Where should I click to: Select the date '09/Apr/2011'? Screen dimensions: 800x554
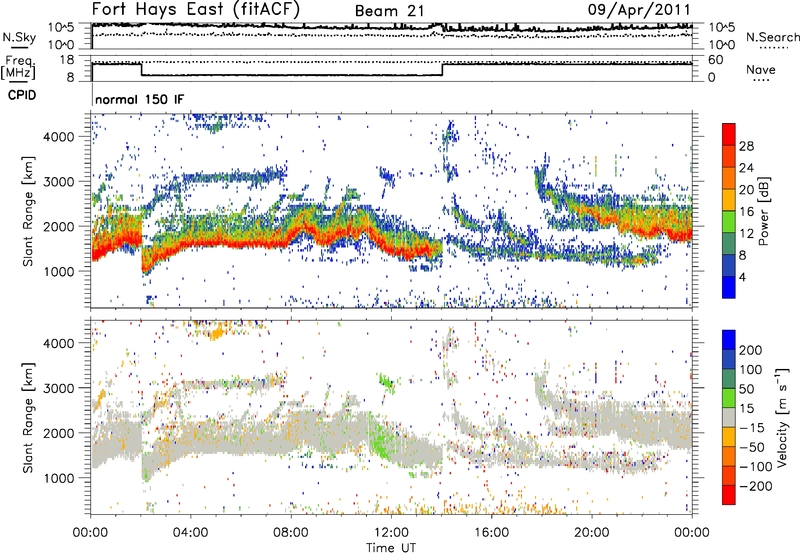639,9
